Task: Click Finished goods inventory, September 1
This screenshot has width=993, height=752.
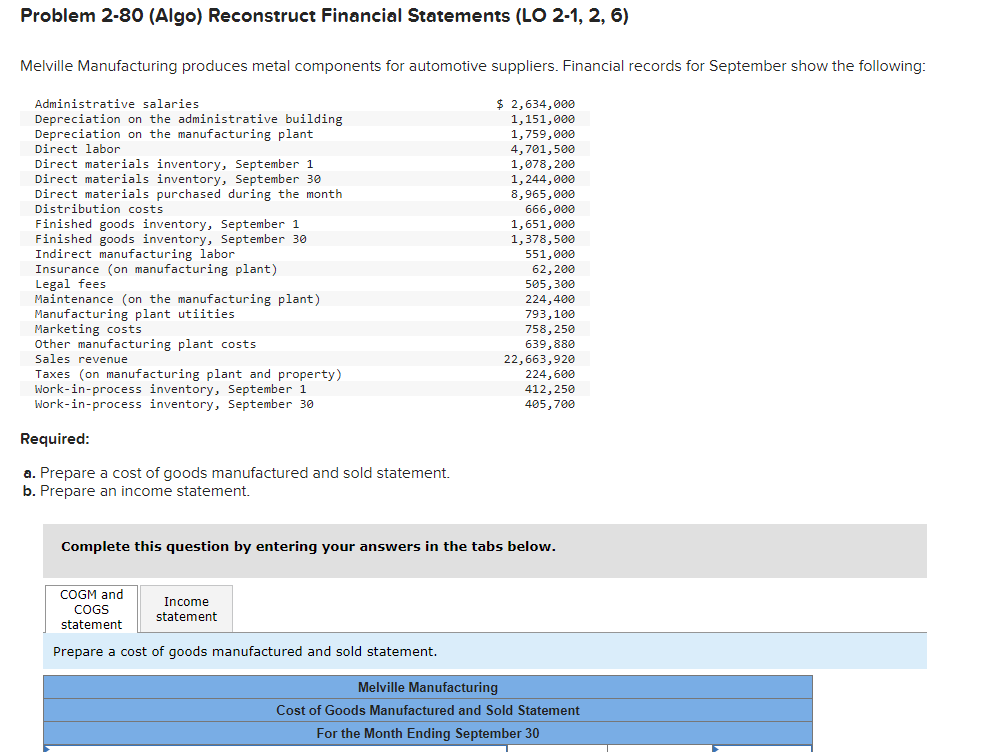Action: point(167,224)
